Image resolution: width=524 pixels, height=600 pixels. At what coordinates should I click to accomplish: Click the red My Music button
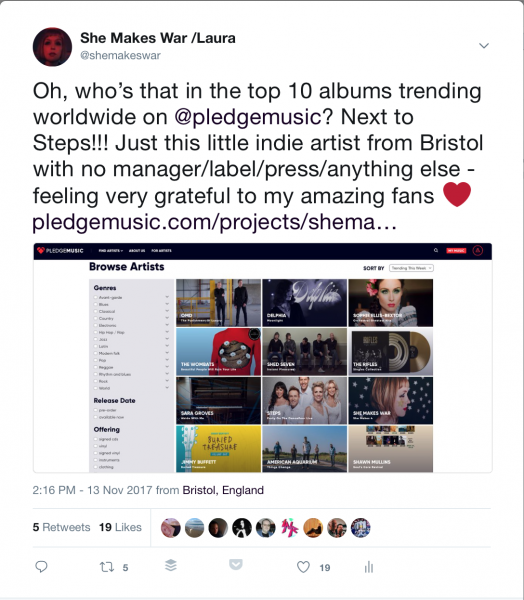456,251
